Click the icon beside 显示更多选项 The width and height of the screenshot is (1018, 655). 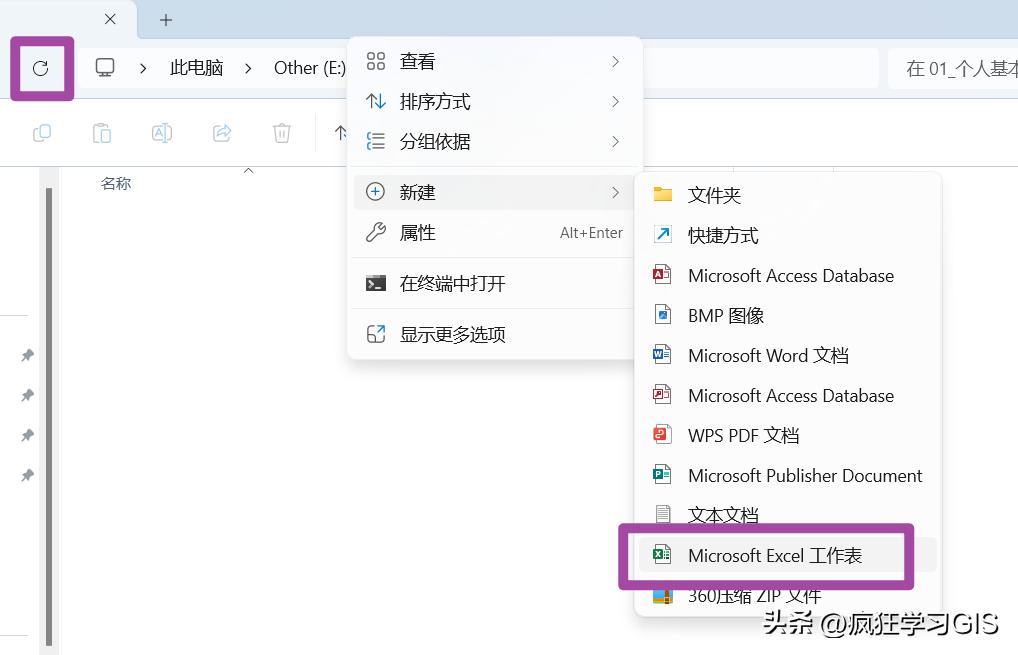(376, 334)
